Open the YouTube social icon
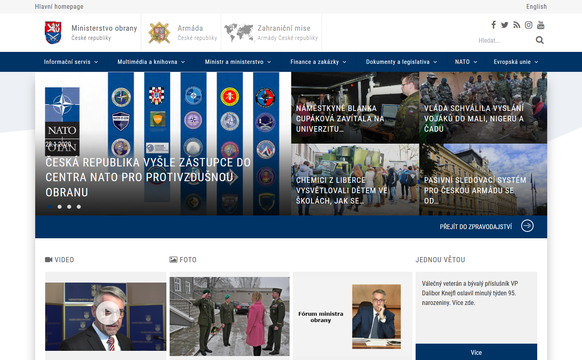The height and width of the screenshot is (360, 582). pos(541,25)
